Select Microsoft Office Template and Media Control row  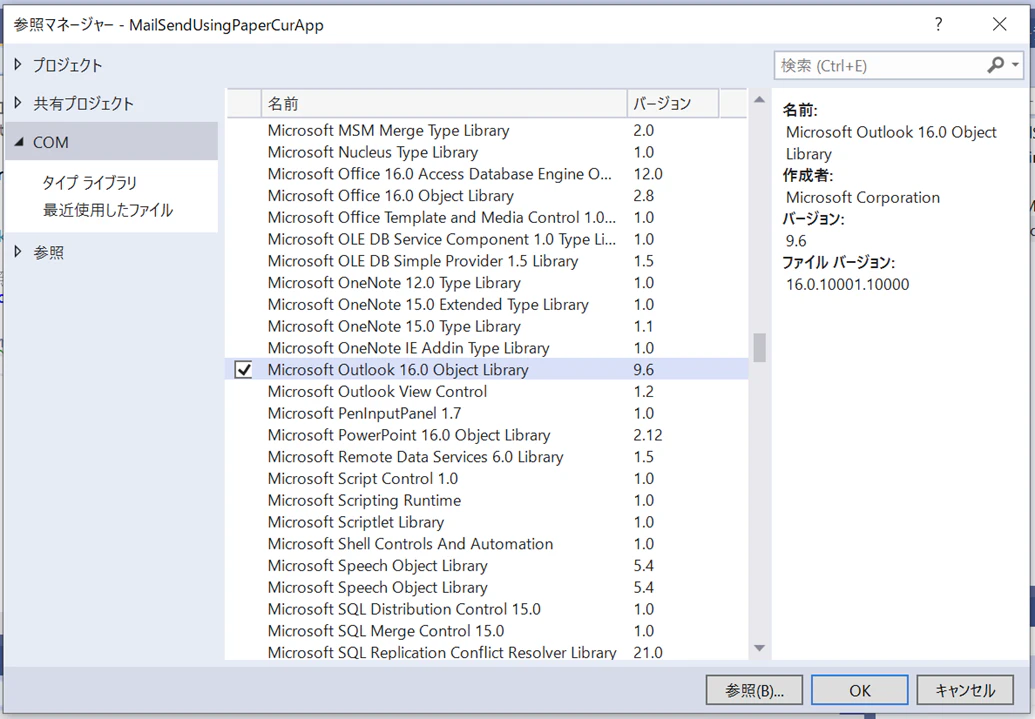coord(486,217)
